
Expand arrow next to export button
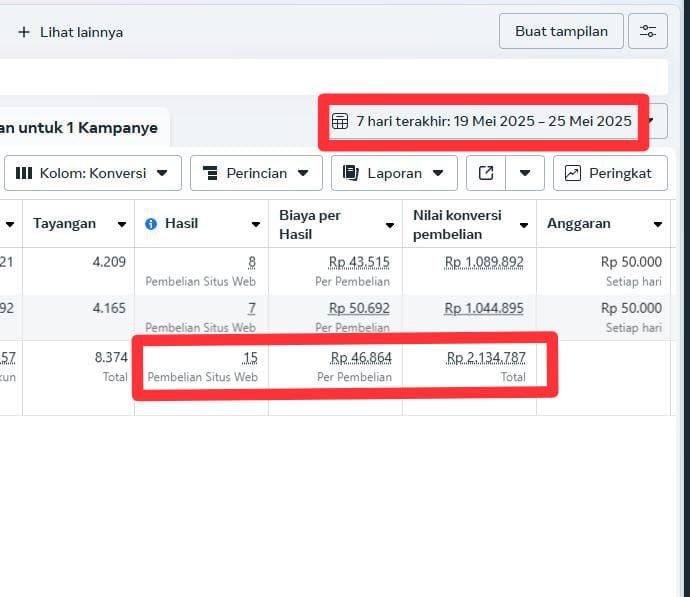[x=525, y=173]
